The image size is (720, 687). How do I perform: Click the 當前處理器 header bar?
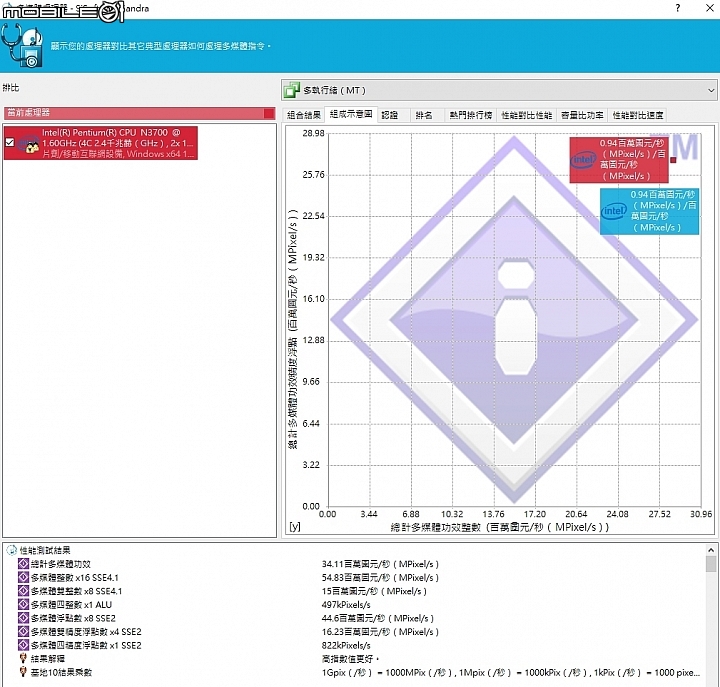coord(140,113)
